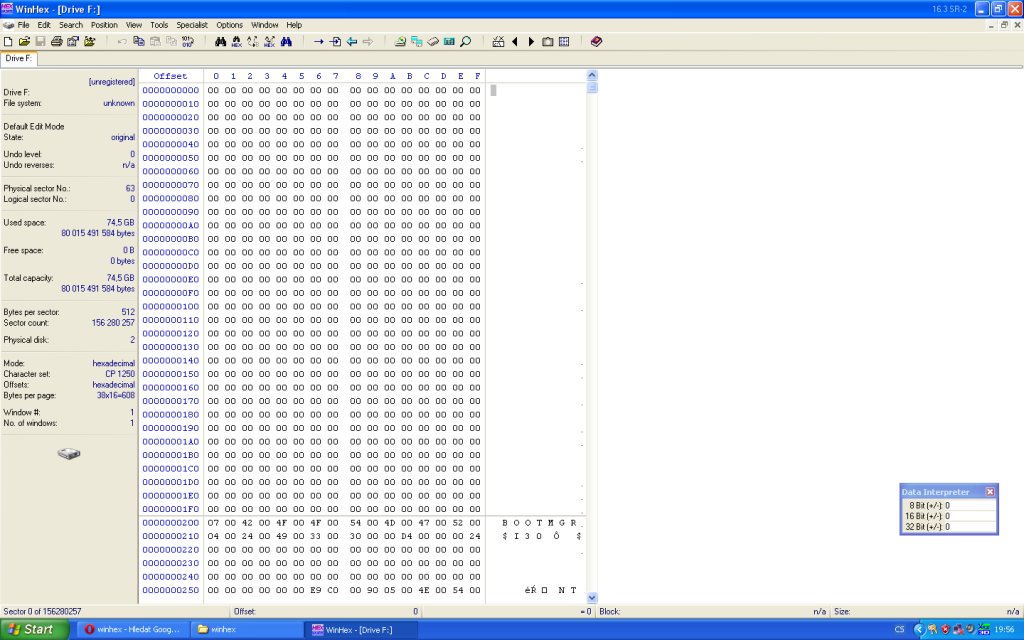
Task: Click the hex view scrollbar down arrow
Action: 591,597
